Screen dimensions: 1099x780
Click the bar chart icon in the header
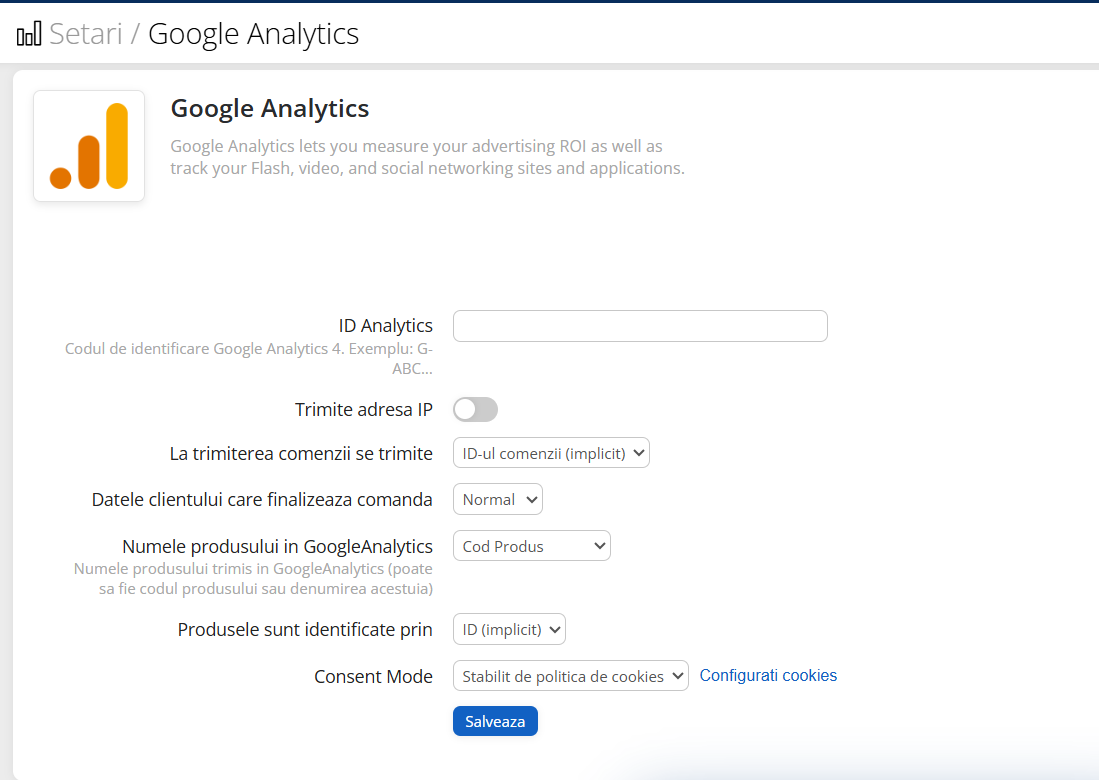click(x=27, y=31)
